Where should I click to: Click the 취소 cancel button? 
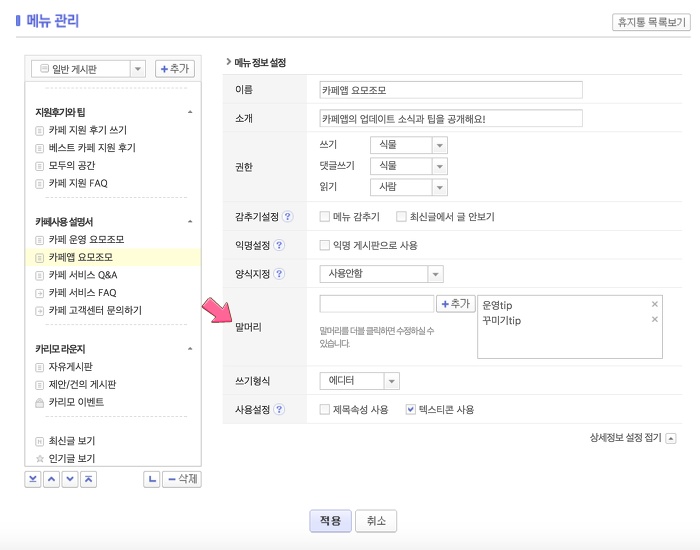376,521
